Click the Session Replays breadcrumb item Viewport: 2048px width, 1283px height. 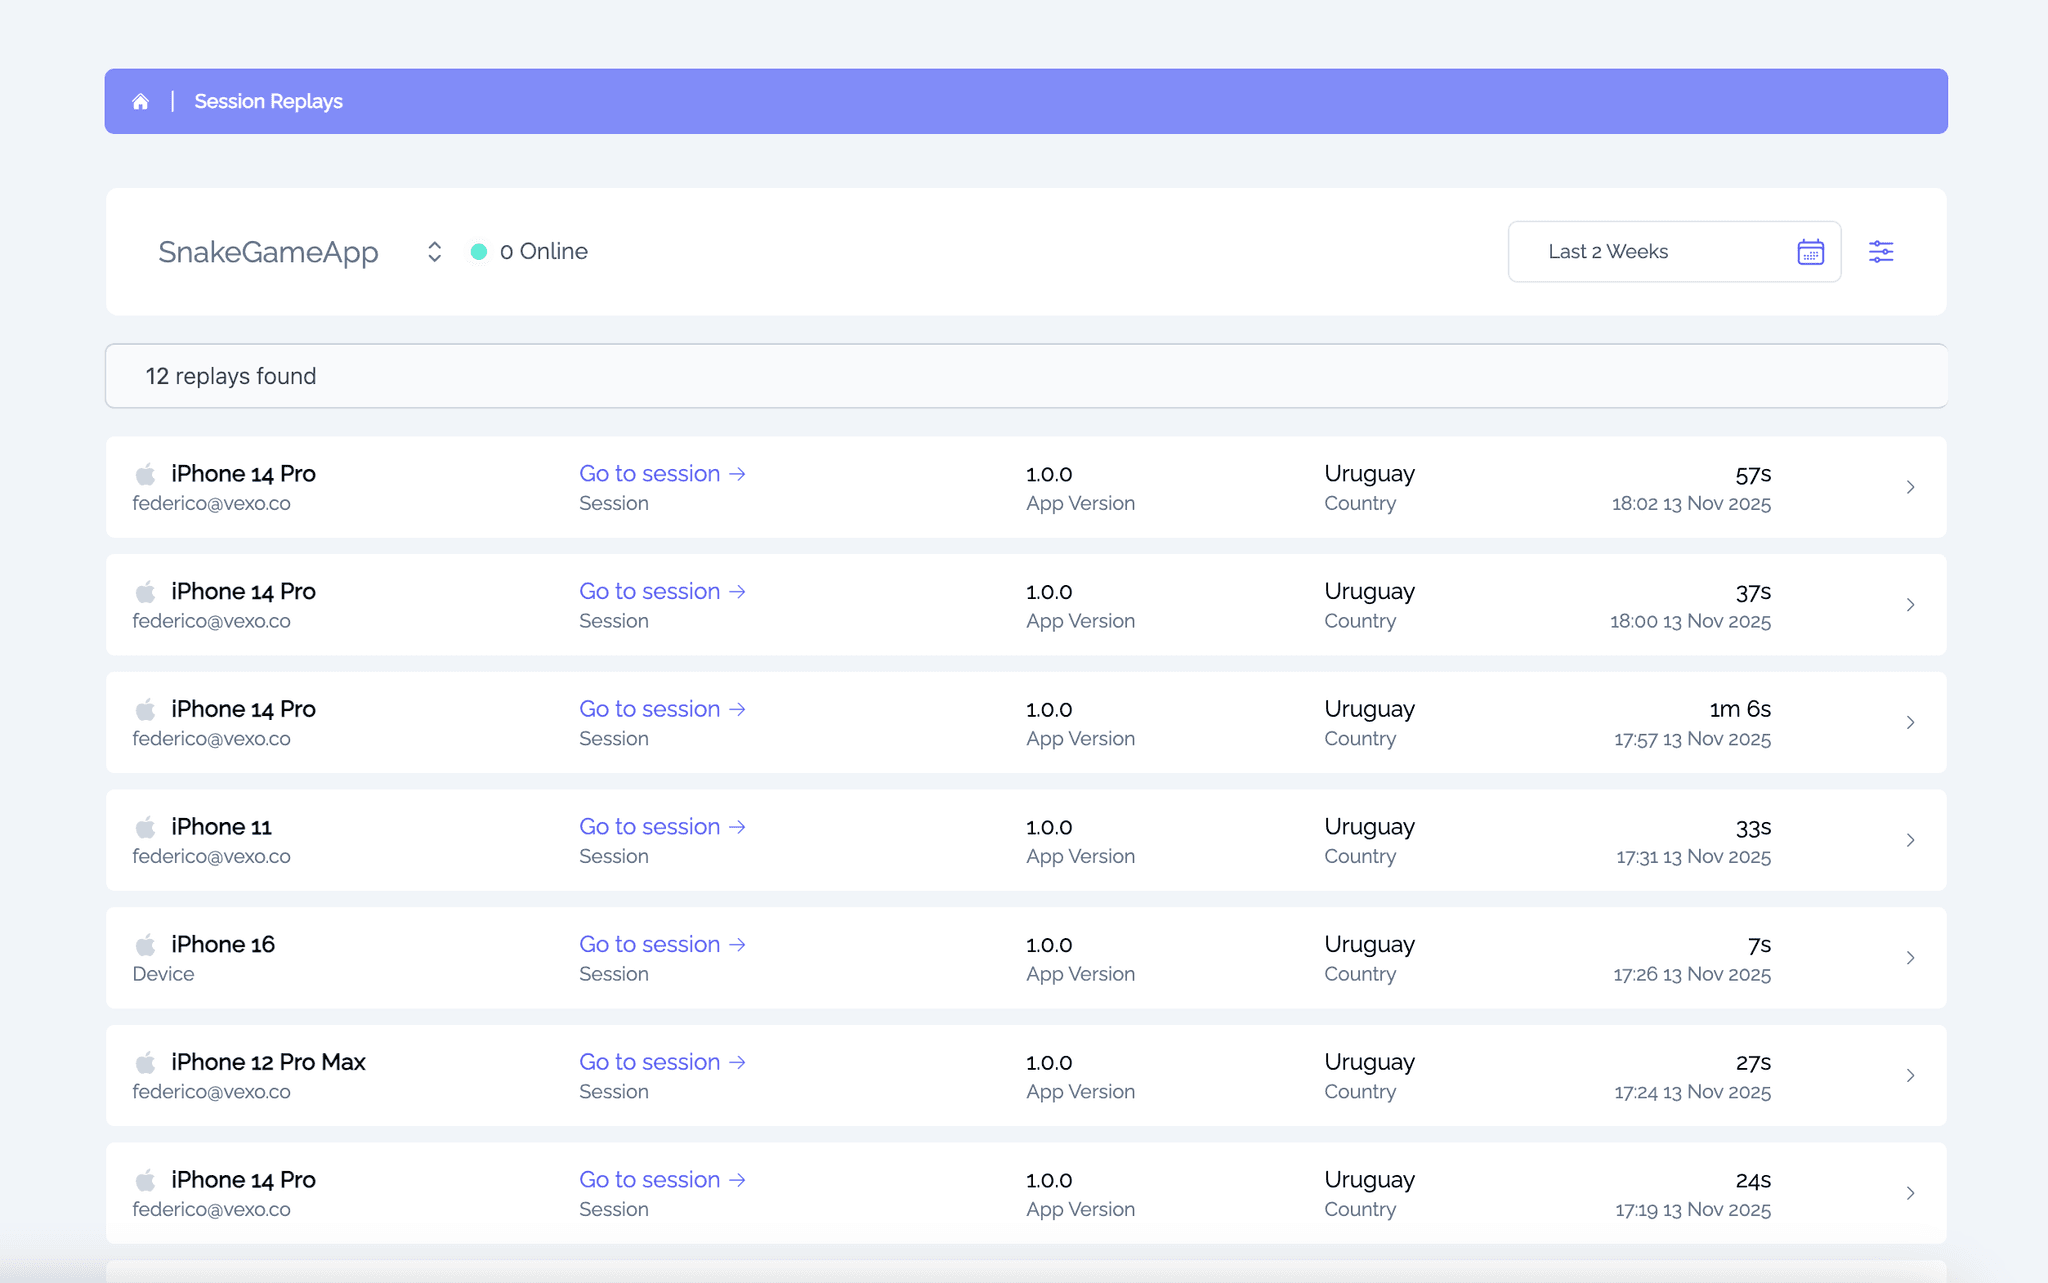[268, 102]
